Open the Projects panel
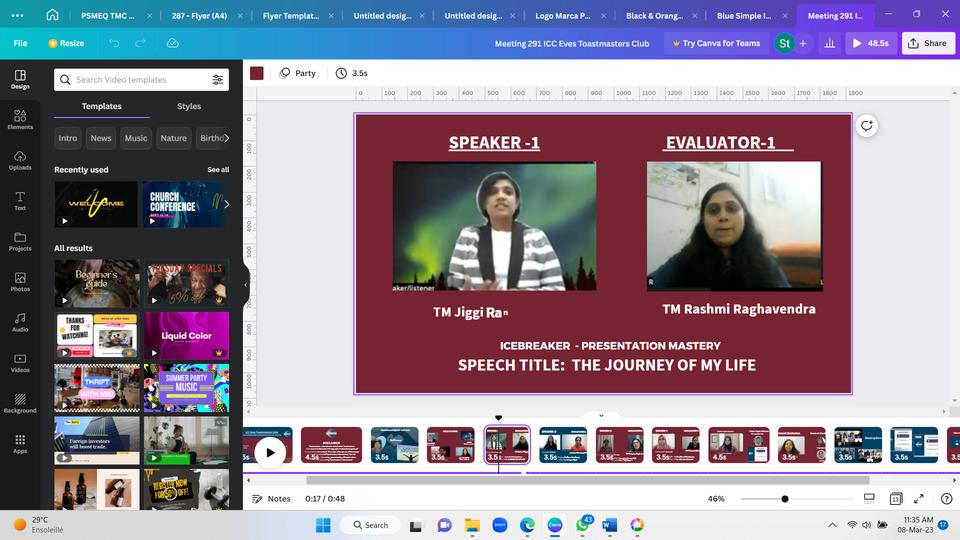This screenshot has height=540, width=960. [20, 241]
